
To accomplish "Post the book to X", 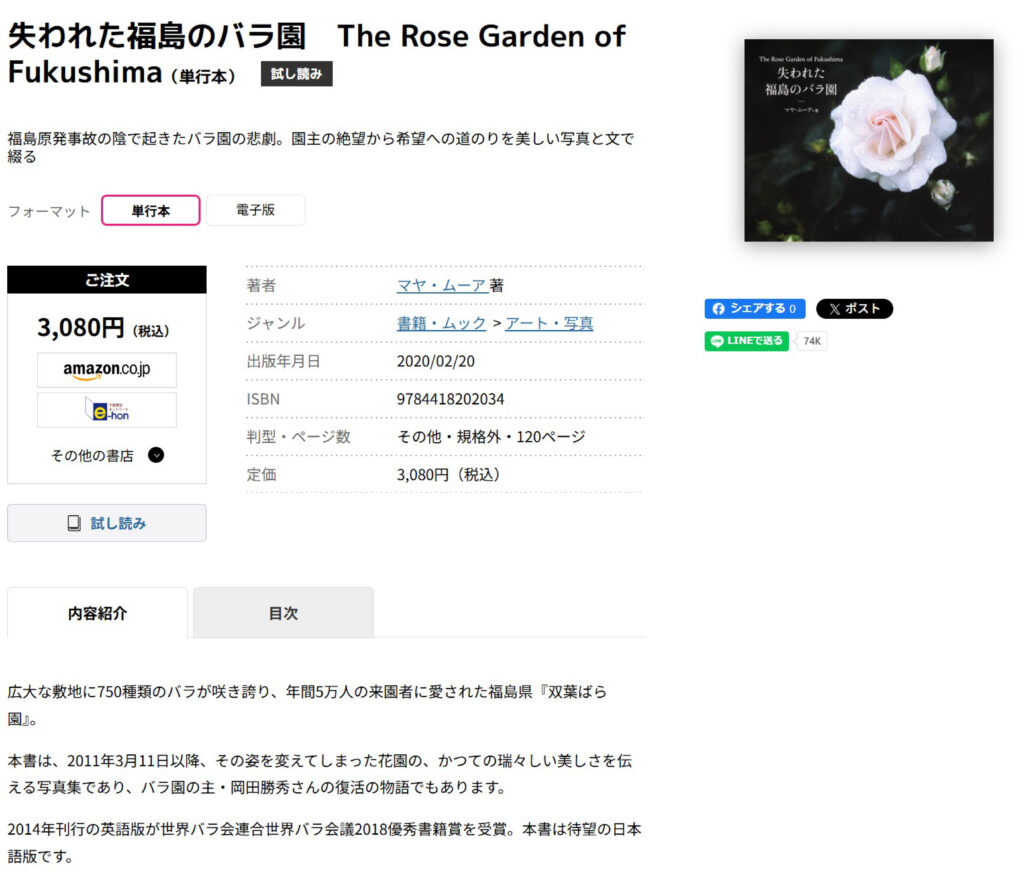I will (854, 309).
